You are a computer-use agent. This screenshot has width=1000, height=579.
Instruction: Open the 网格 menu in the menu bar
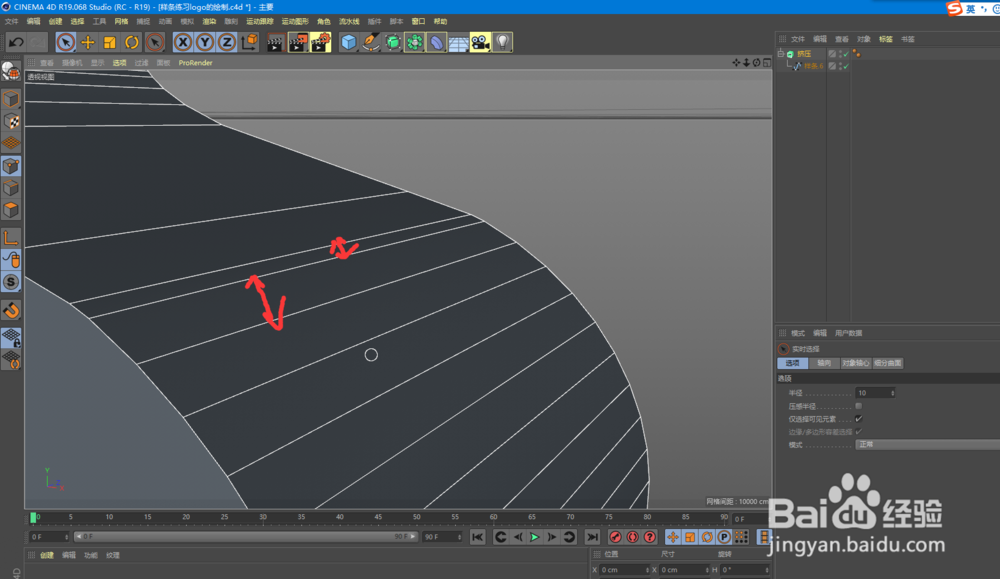coord(119,21)
